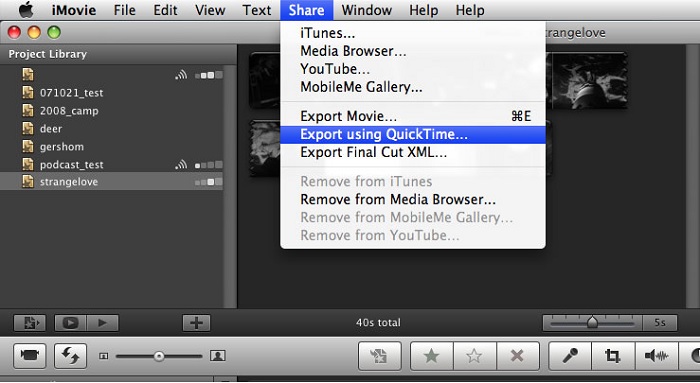
Task: Open the camera import window
Action: (29, 356)
